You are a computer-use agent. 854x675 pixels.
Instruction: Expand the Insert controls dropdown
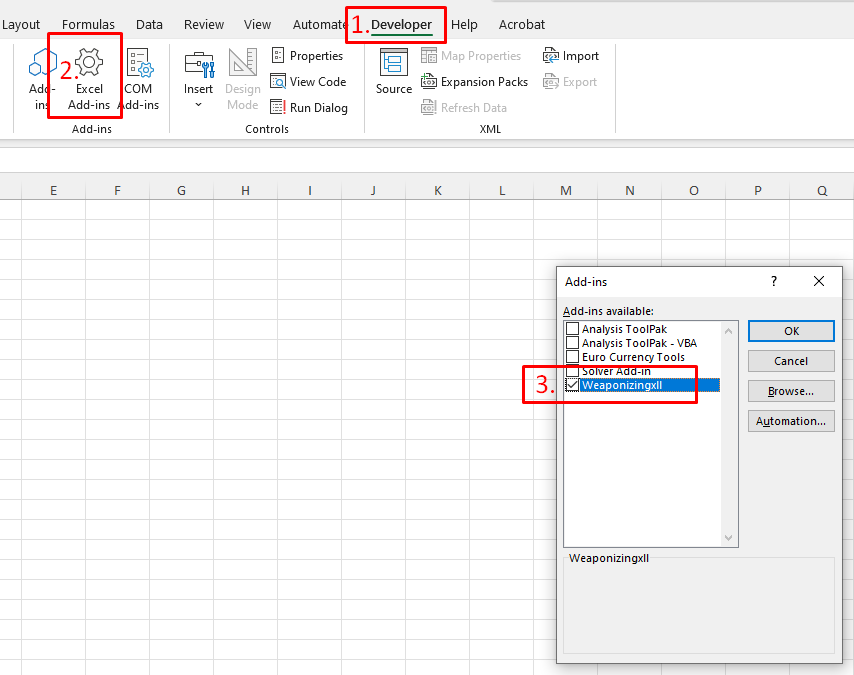click(198, 104)
